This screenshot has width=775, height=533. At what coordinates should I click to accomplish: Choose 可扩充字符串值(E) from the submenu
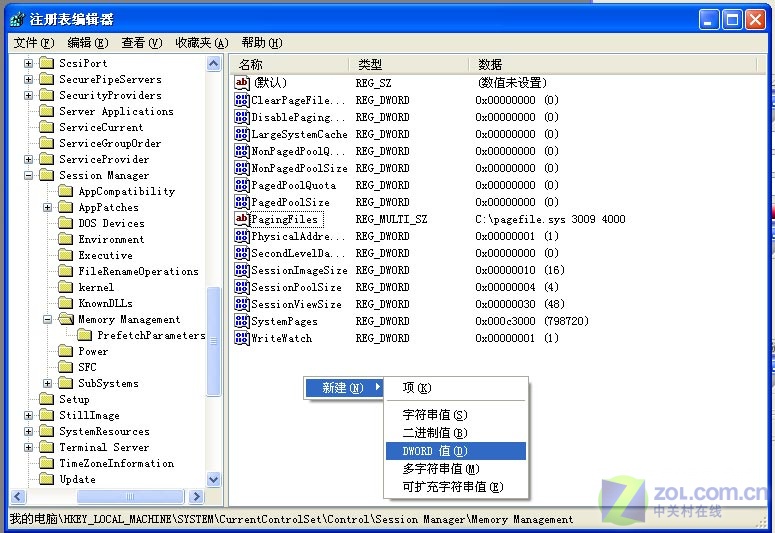coord(456,487)
